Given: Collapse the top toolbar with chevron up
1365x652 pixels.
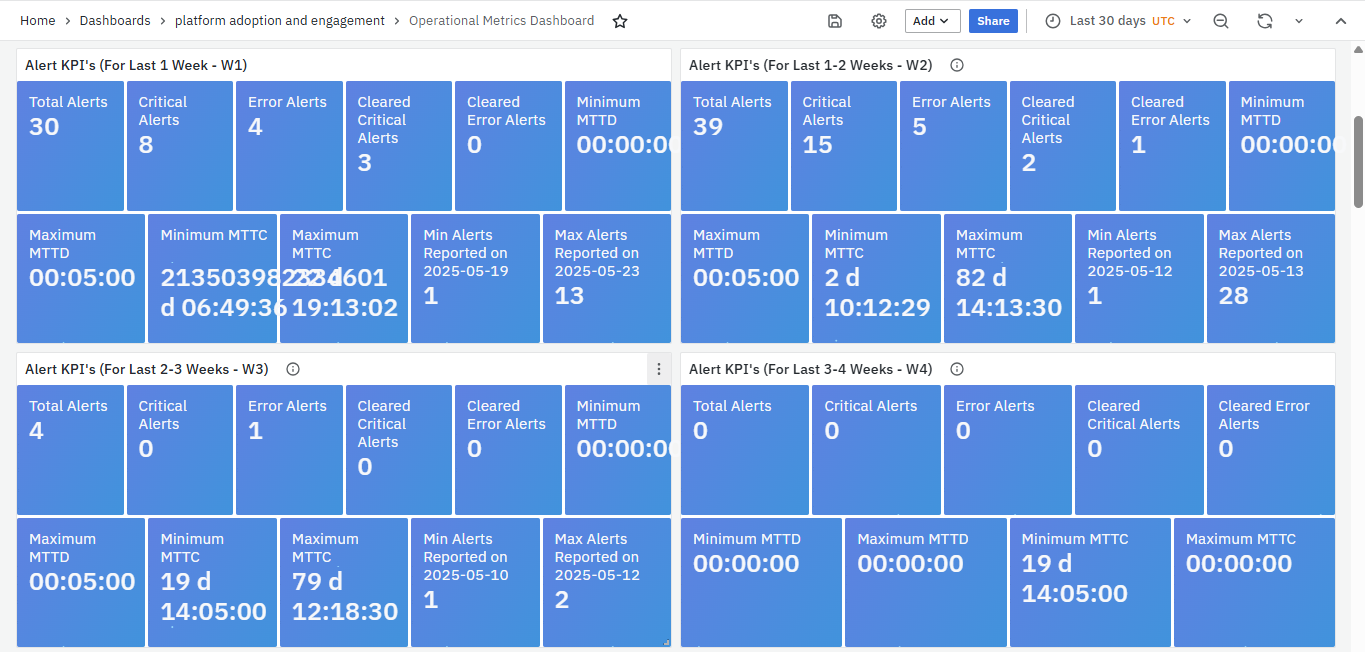Looking at the screenshot, I should [1340, 21].
